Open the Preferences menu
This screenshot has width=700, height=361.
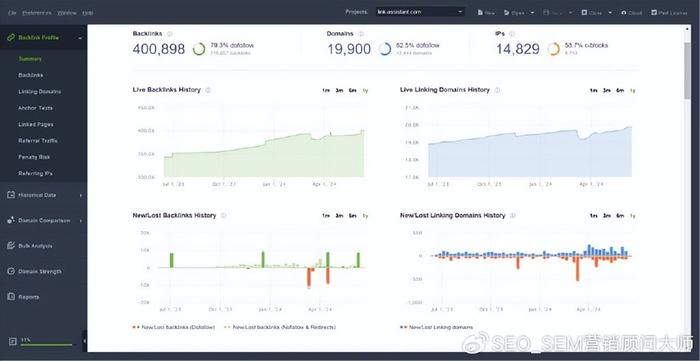coord(37,12)
